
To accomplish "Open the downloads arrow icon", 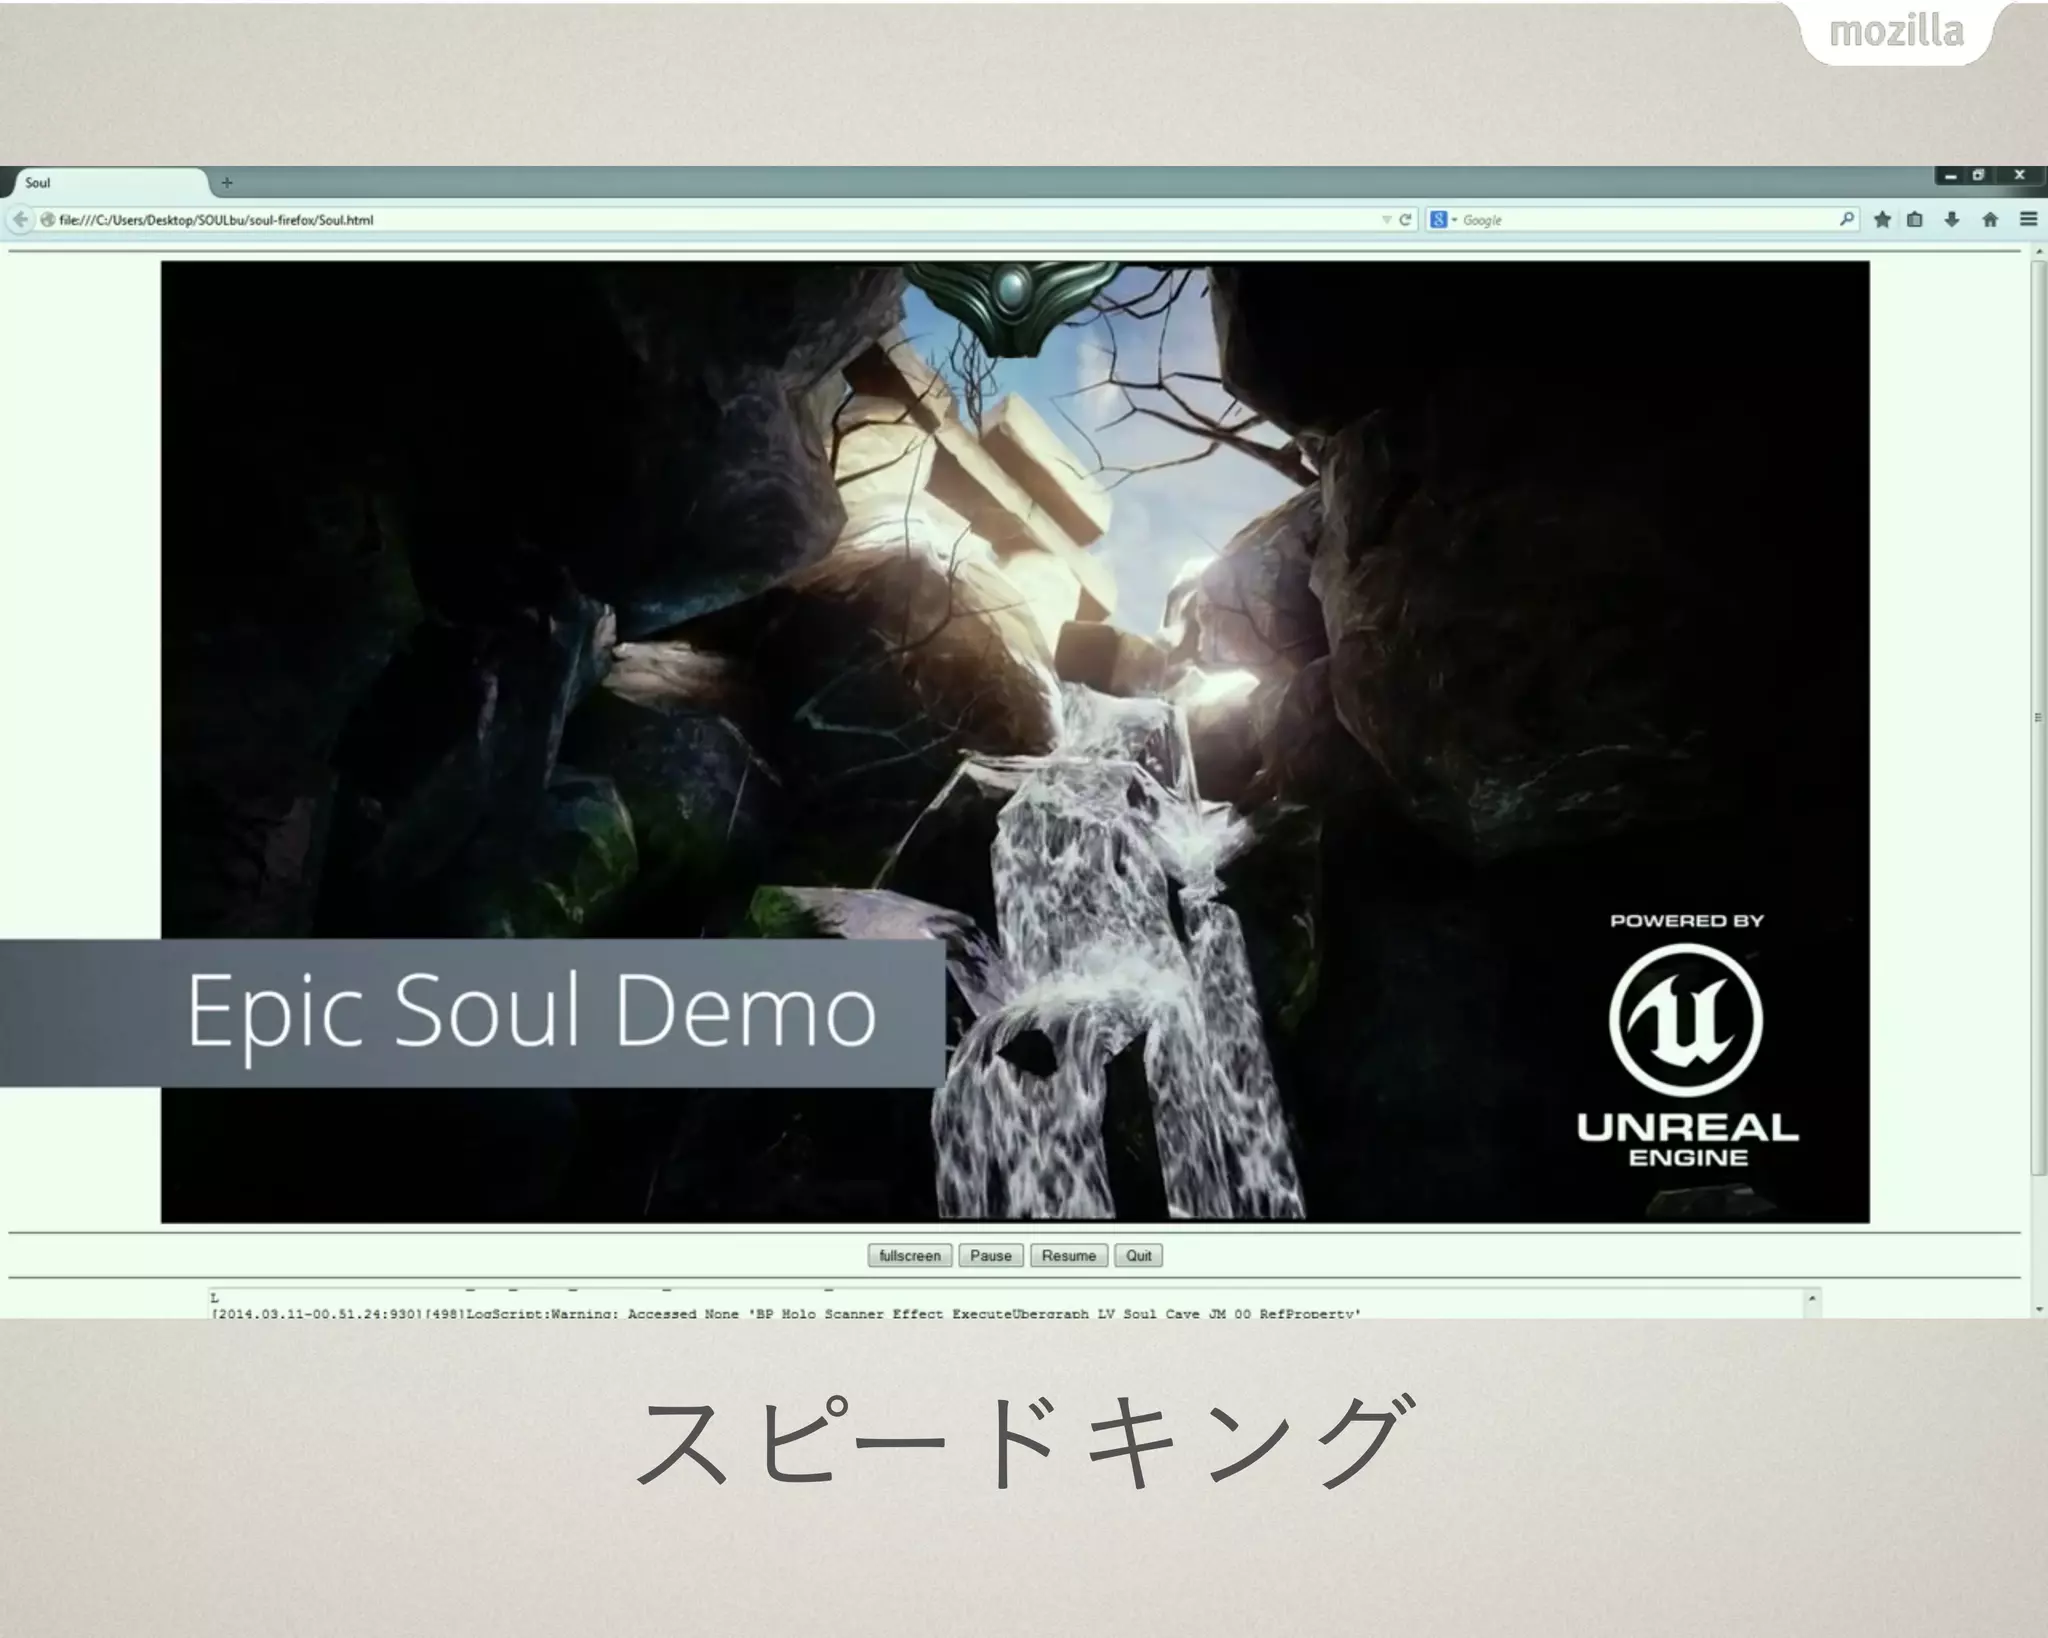I will click(x=1952, y=220).
